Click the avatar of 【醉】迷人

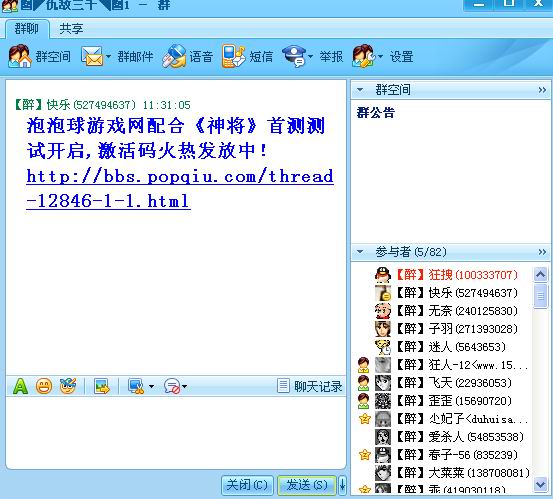pyautogui.click(x=383, y=347)
